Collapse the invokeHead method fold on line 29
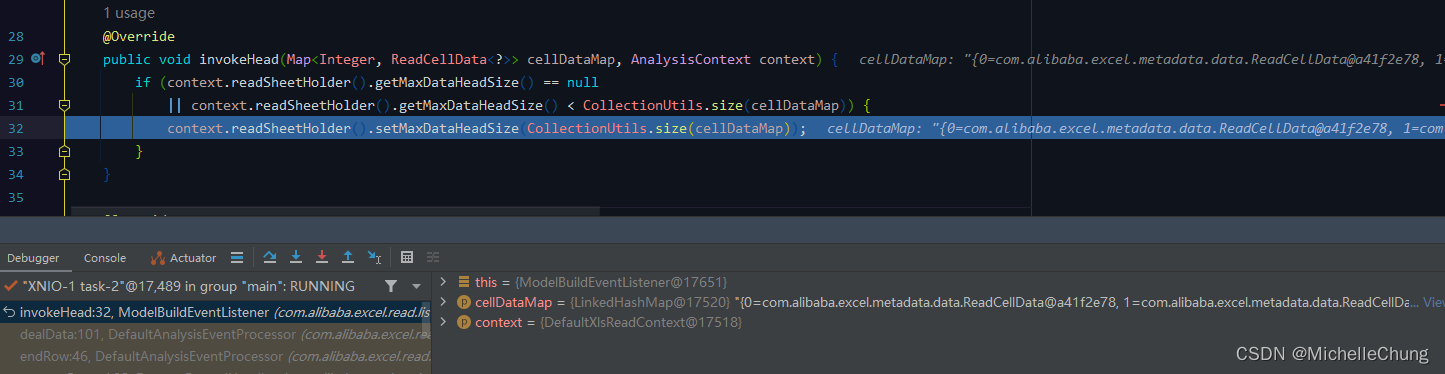 65,60
